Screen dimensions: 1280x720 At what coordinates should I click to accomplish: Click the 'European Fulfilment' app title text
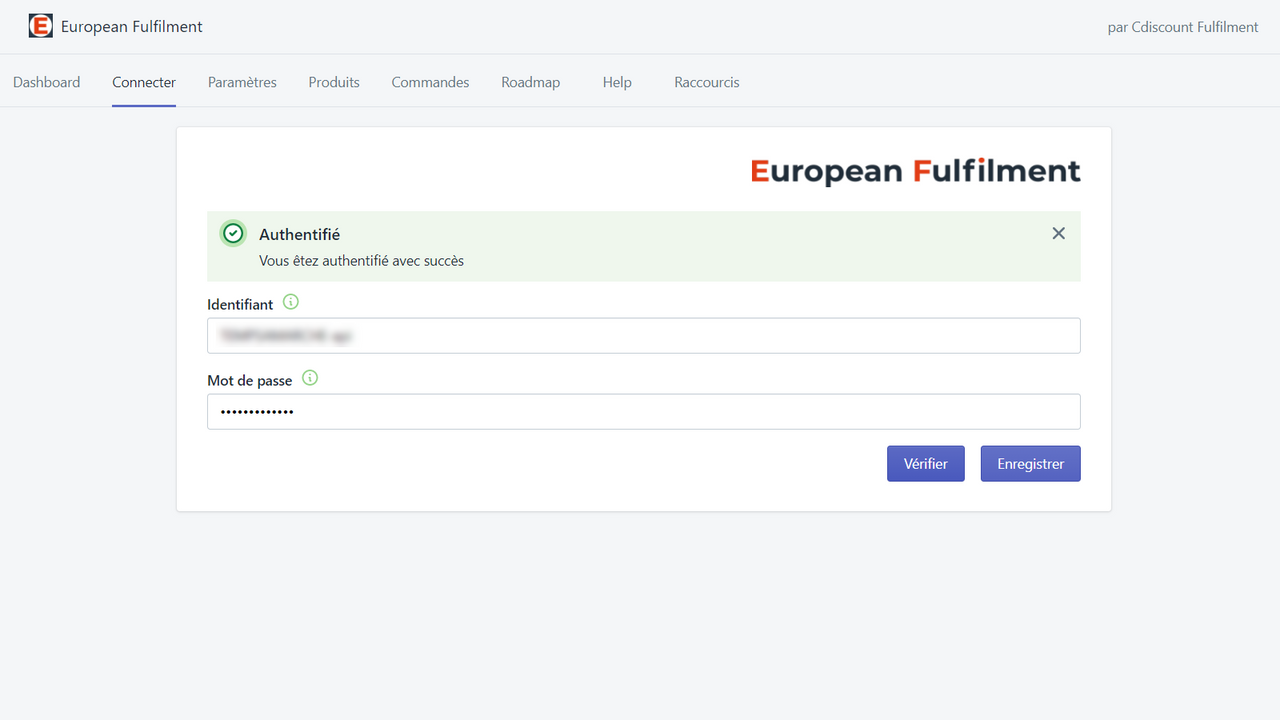(132, 27)
